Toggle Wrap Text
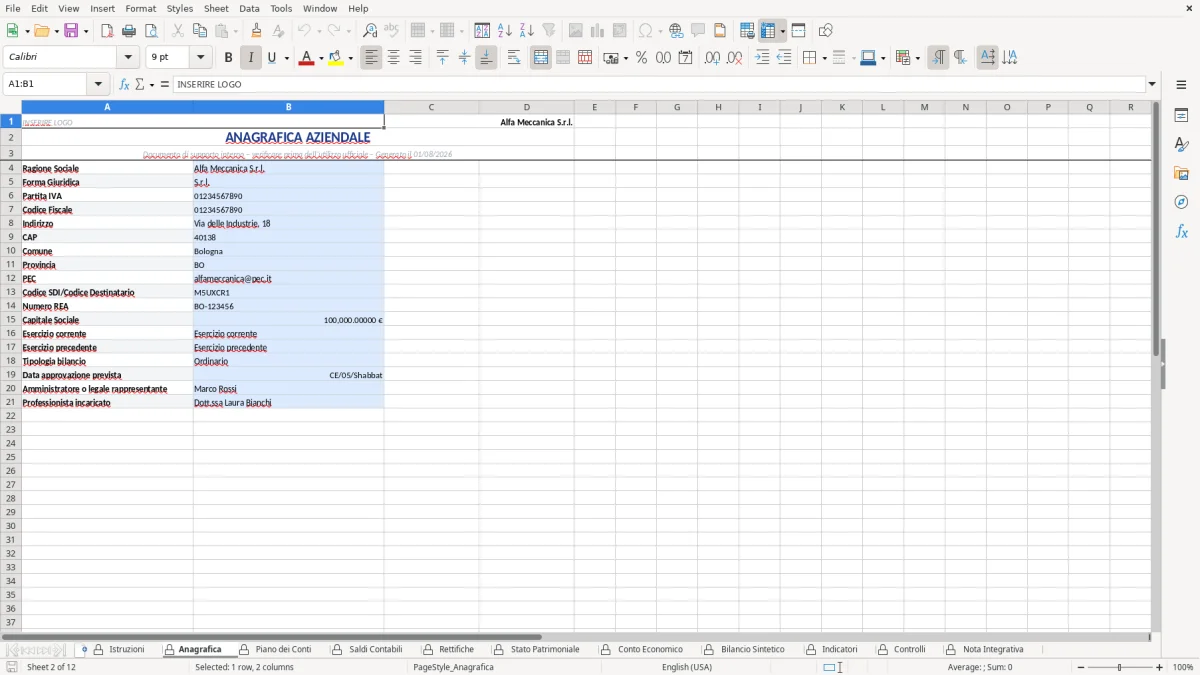The image size is (1200, 675). coord(514,58)
